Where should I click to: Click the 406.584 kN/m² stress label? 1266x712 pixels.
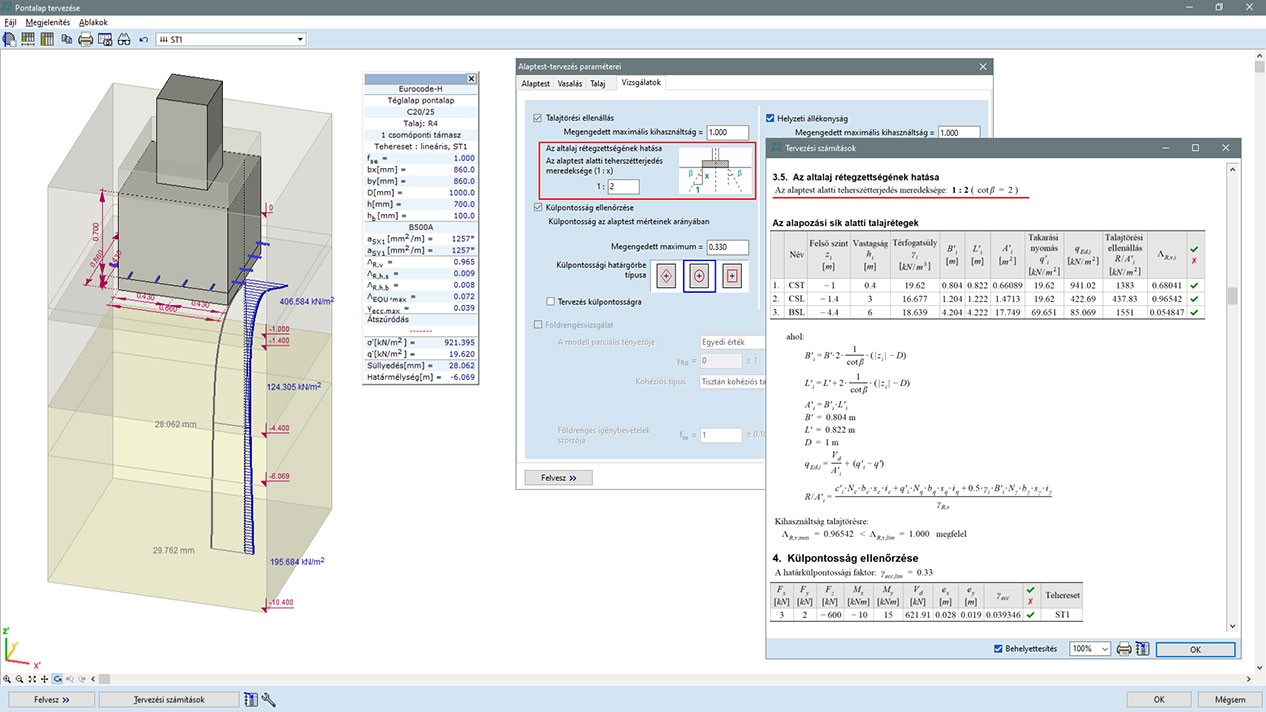(x=307, y=300)
